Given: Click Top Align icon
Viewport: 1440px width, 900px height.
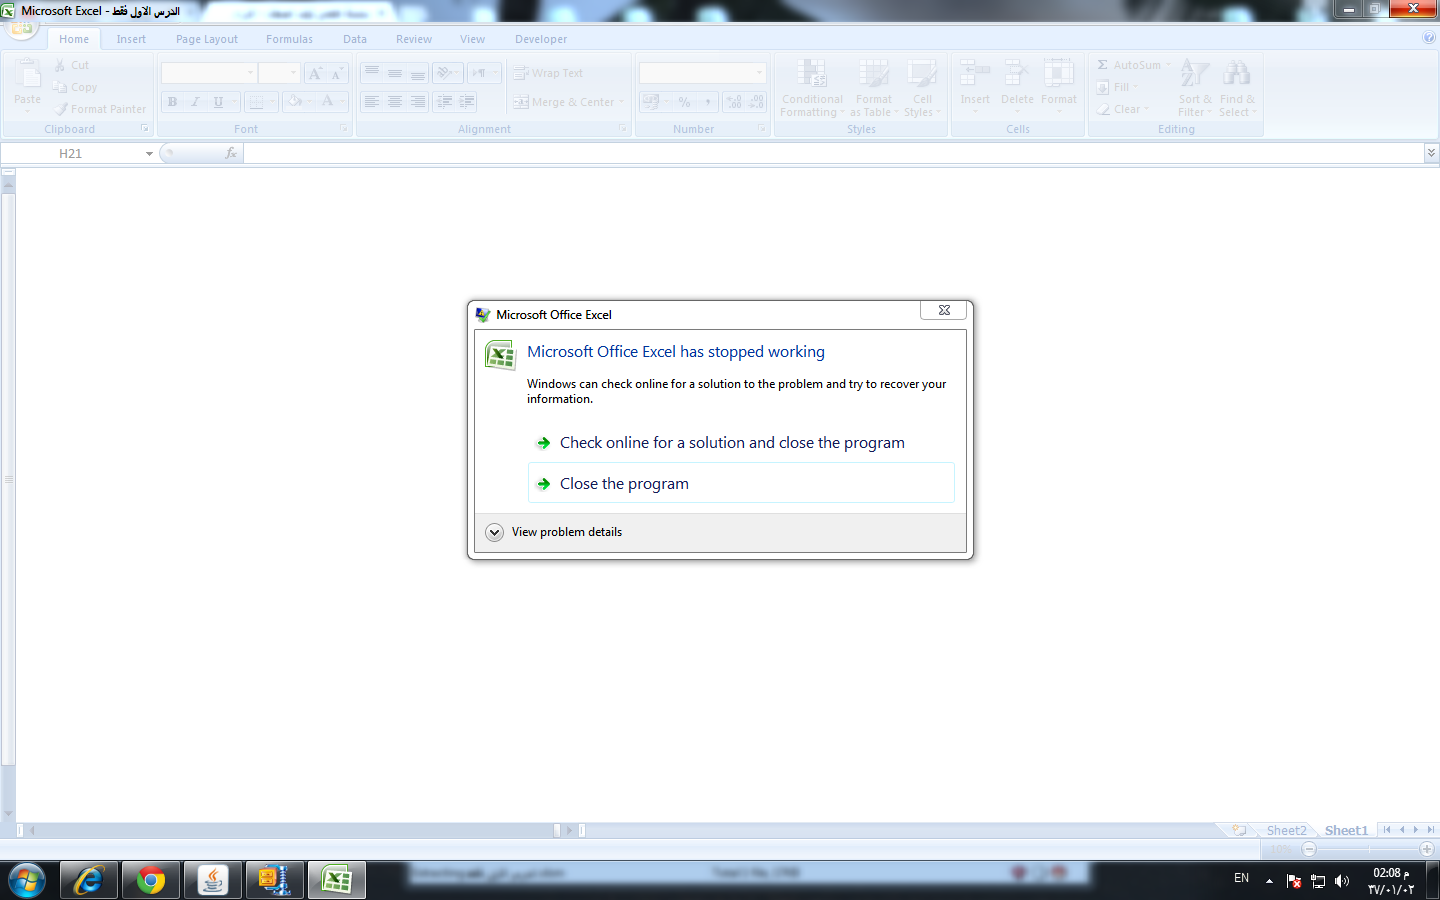Looking at the screenshot, I should point(372,73).
